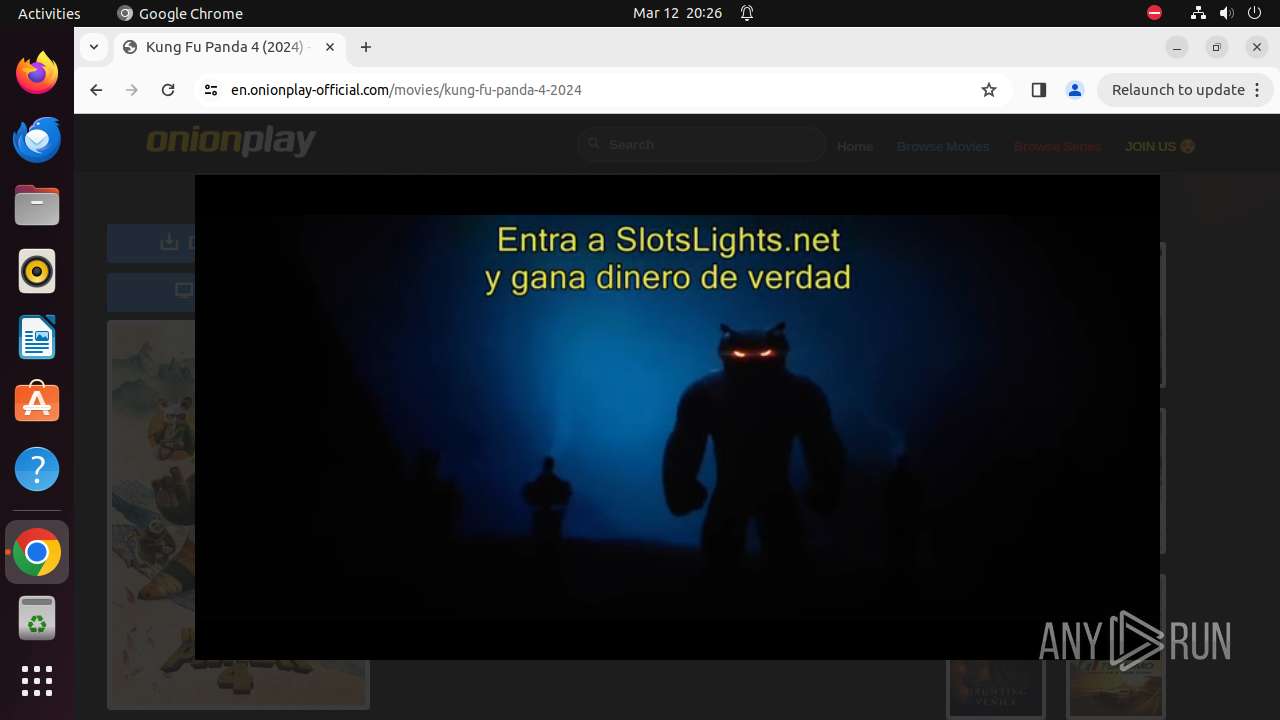Expand the Chrome tab search dropdown
This screenshot has width=1280, height=720.
93,47
